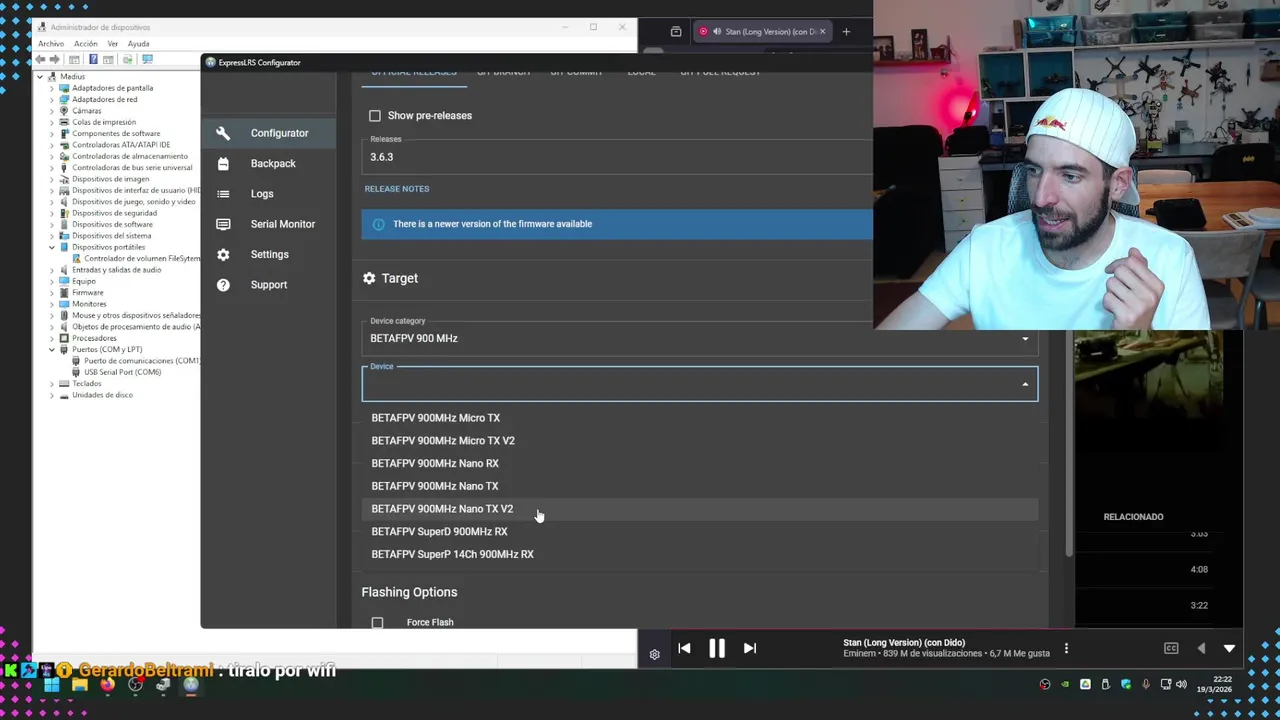Viewport: 1280px width, 720px height.
Task: Open the new browser tab plus button
Action: click(x=846, y=32)
